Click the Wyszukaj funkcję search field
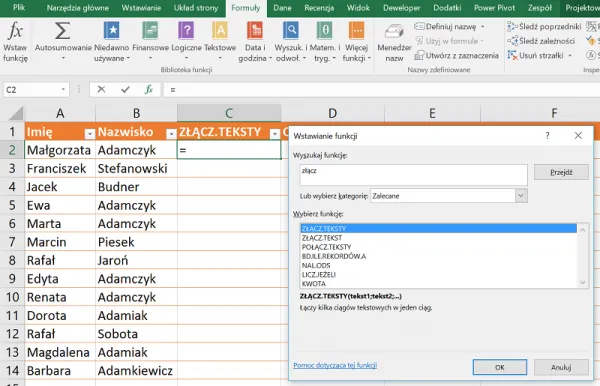This screenshot has width=600, height=386. click(x=413, y=175)
